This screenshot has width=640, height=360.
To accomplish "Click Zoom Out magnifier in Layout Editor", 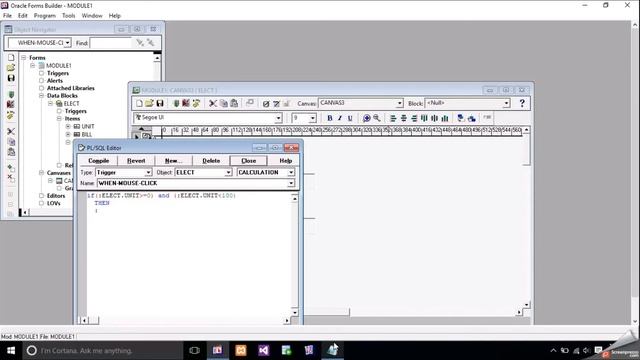I will [x=376, y=118].
